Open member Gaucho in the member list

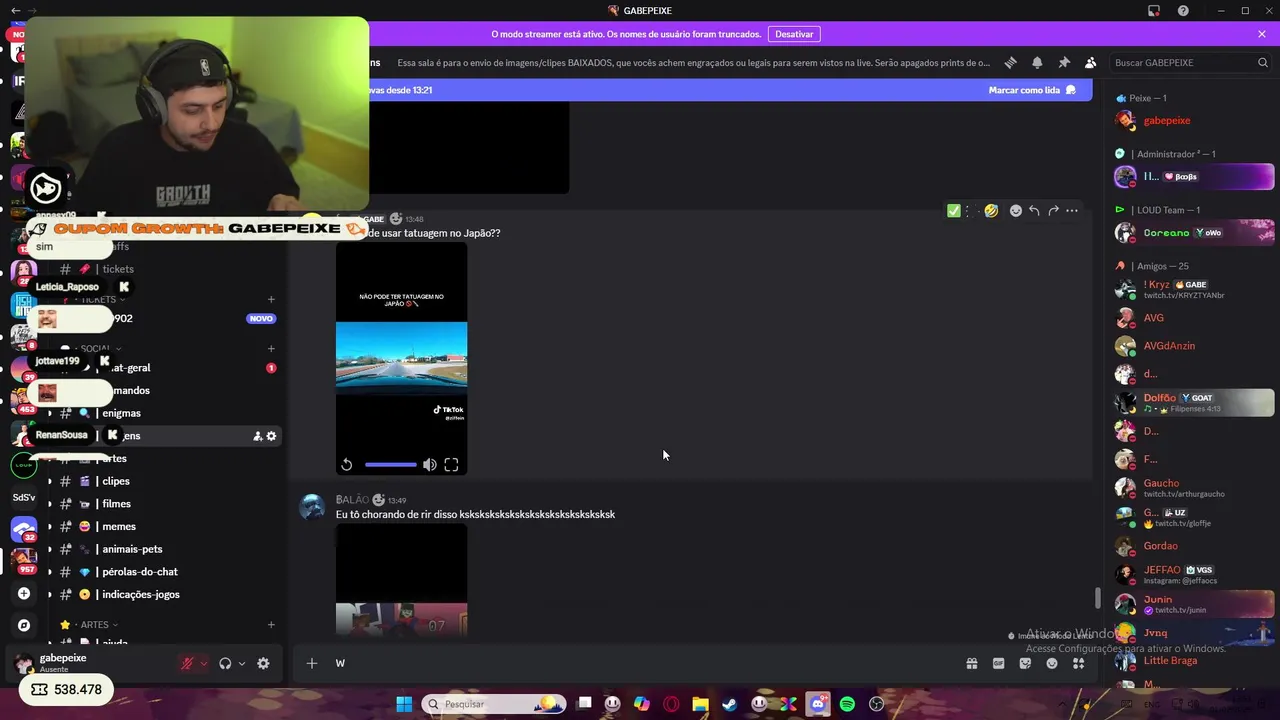click(x=1193, y=488)
